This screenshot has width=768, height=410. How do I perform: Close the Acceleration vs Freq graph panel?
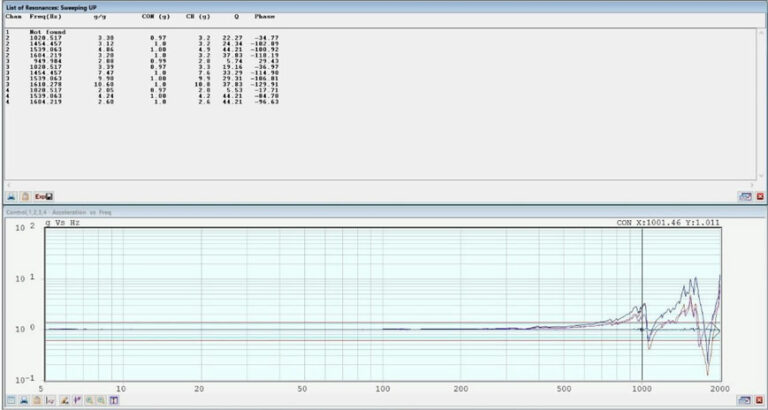760,400
